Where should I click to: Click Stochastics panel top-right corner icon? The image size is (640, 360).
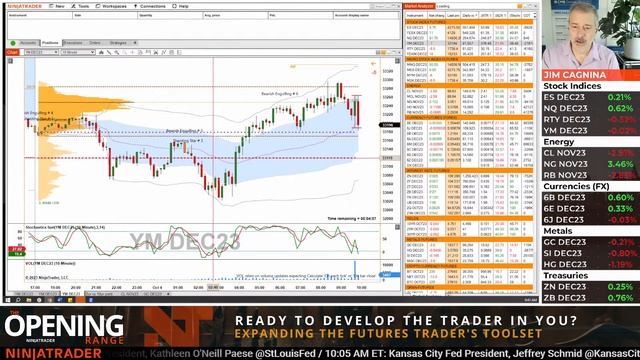pyautogui.click(x=397, y=227)
